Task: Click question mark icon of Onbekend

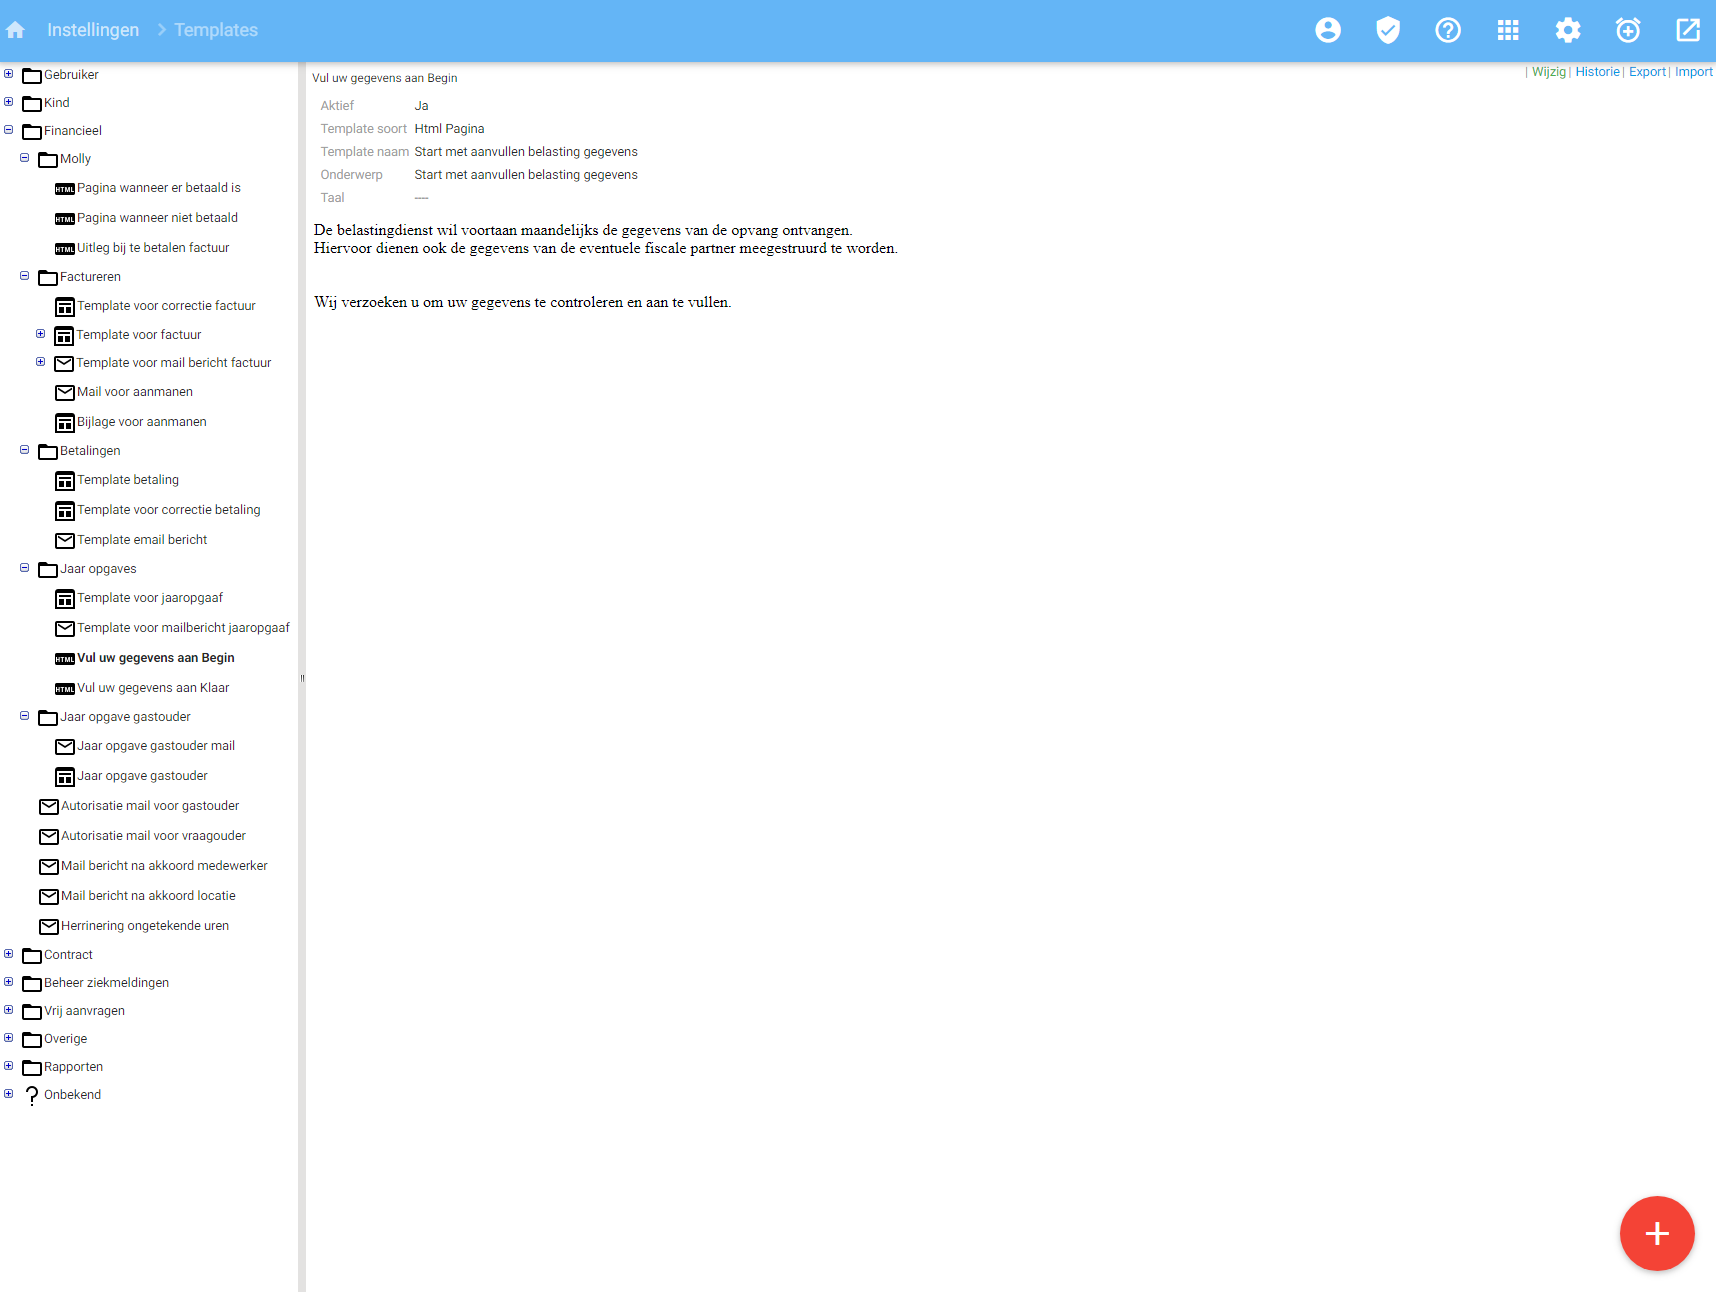Action: (32, 1096)
